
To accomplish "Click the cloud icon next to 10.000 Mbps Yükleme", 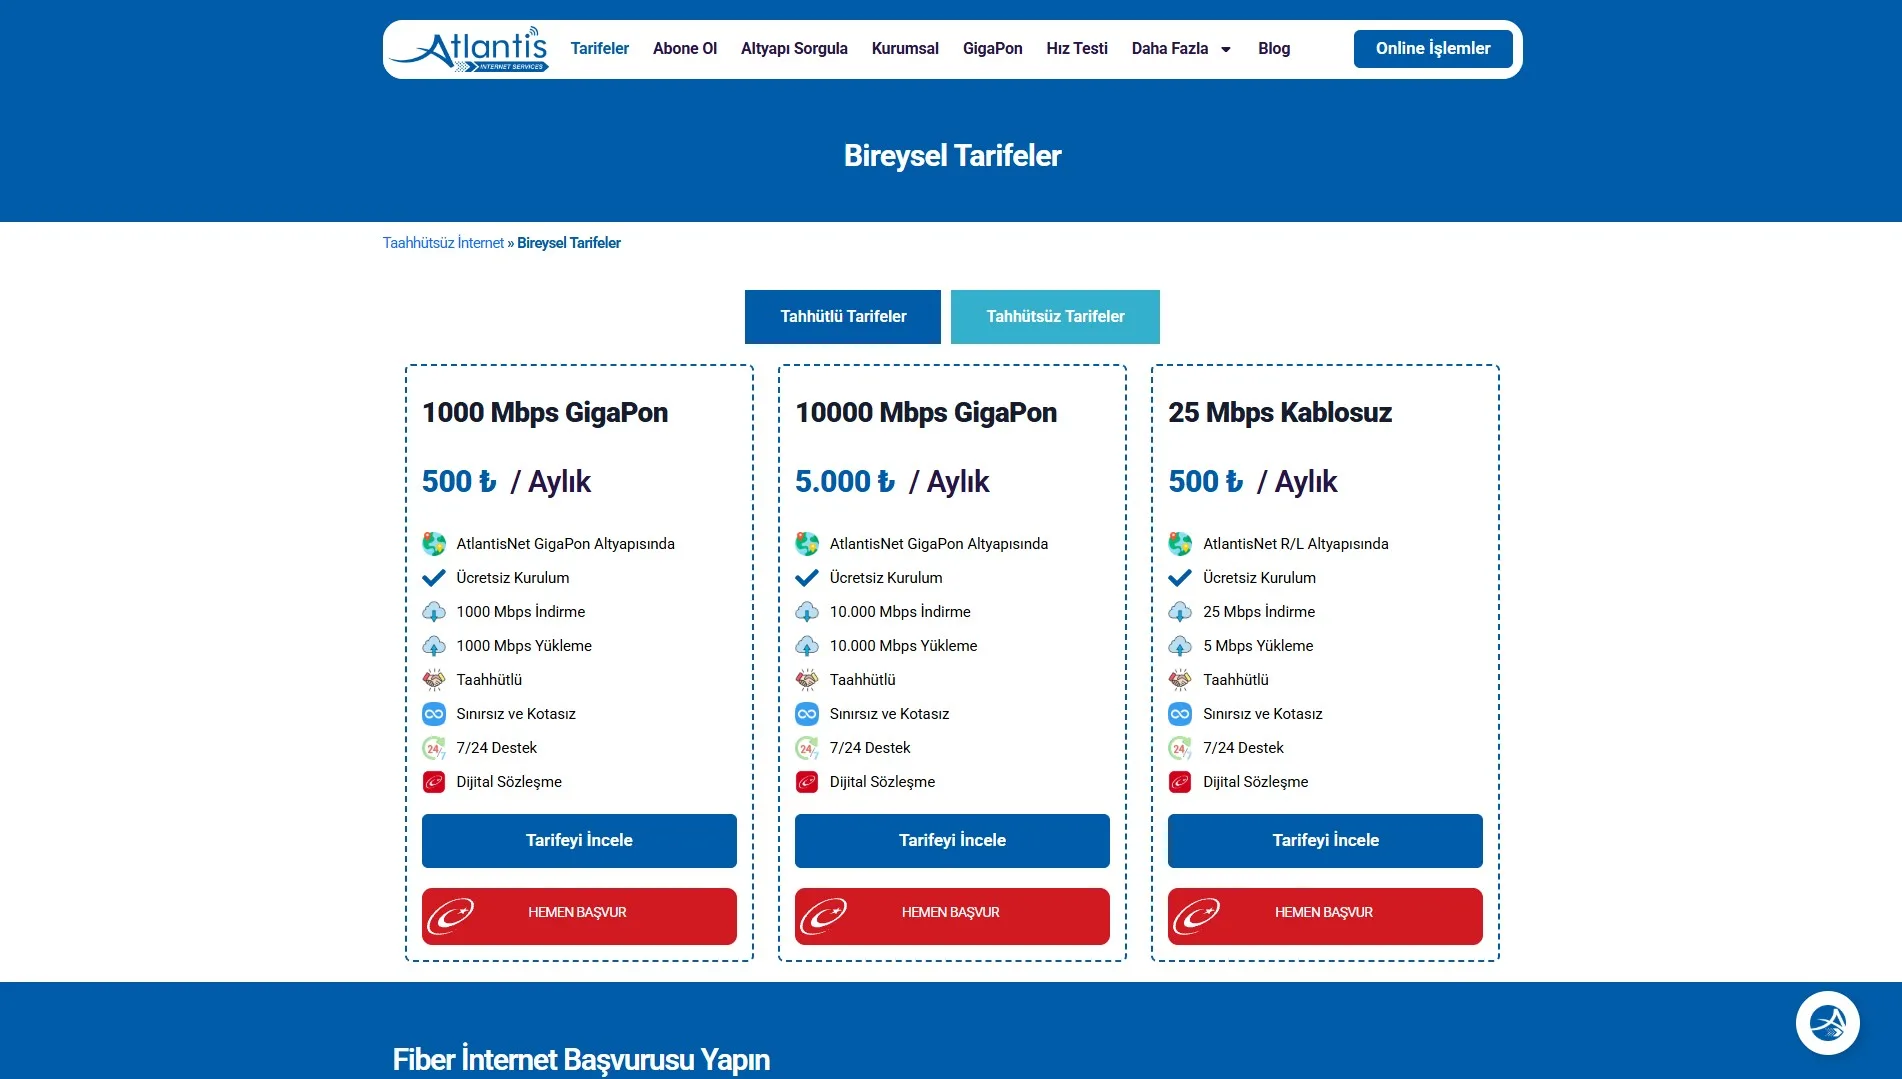I will coord(807,646).
